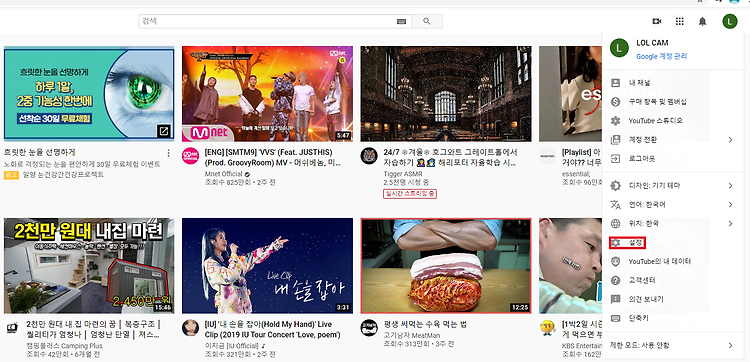This screenshot has height=362, width=750.
Task: Click the 로그아웃 exit icon
Action: coord(616,158)
